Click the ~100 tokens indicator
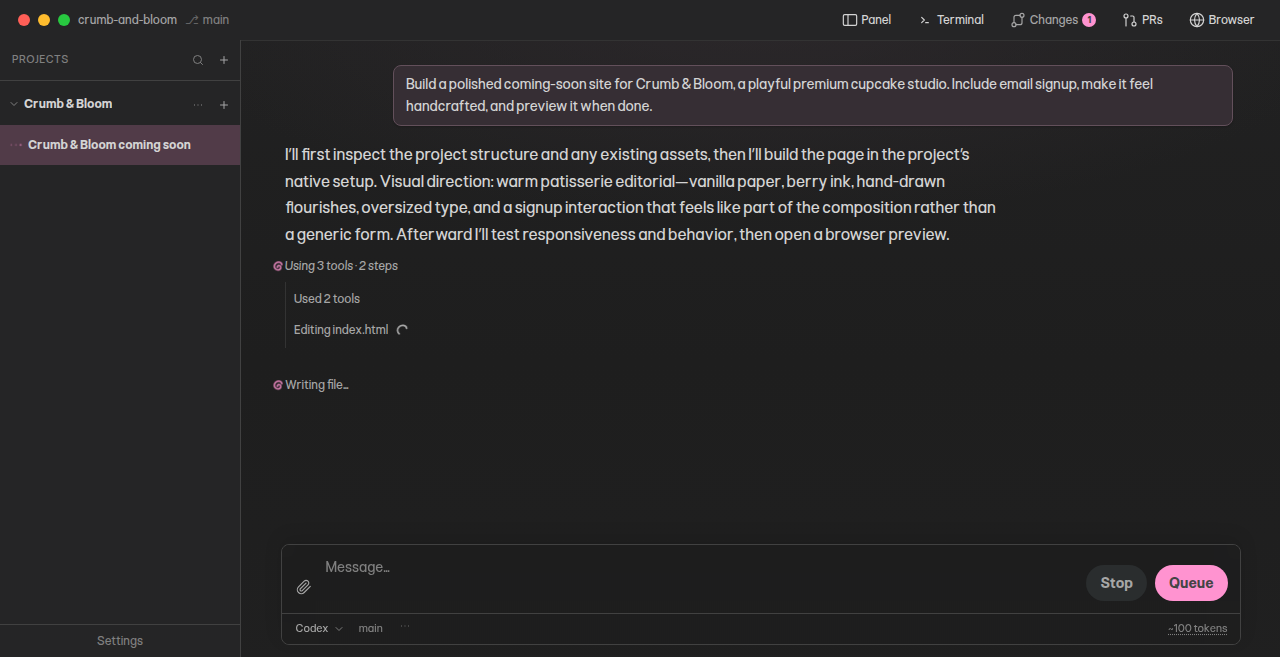Image resolution: width=1280 pixels, height=657 pixels. click(1197, 628)
